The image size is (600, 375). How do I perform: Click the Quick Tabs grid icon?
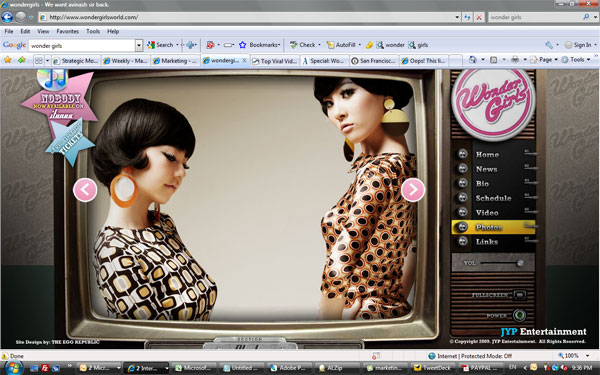click(39, 60)
